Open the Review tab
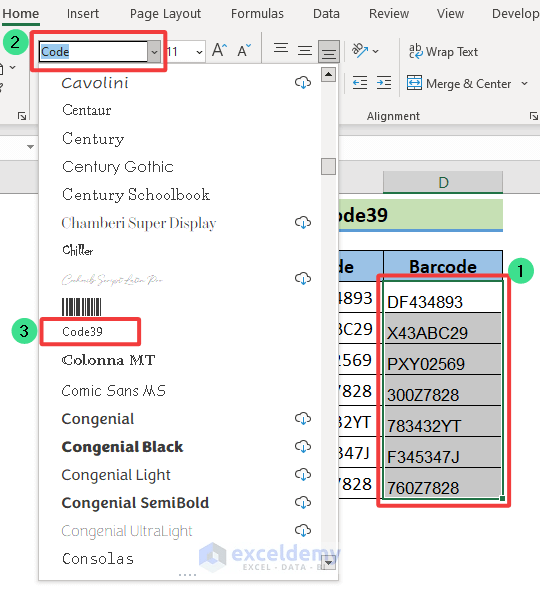 click(x=389, y=14)
